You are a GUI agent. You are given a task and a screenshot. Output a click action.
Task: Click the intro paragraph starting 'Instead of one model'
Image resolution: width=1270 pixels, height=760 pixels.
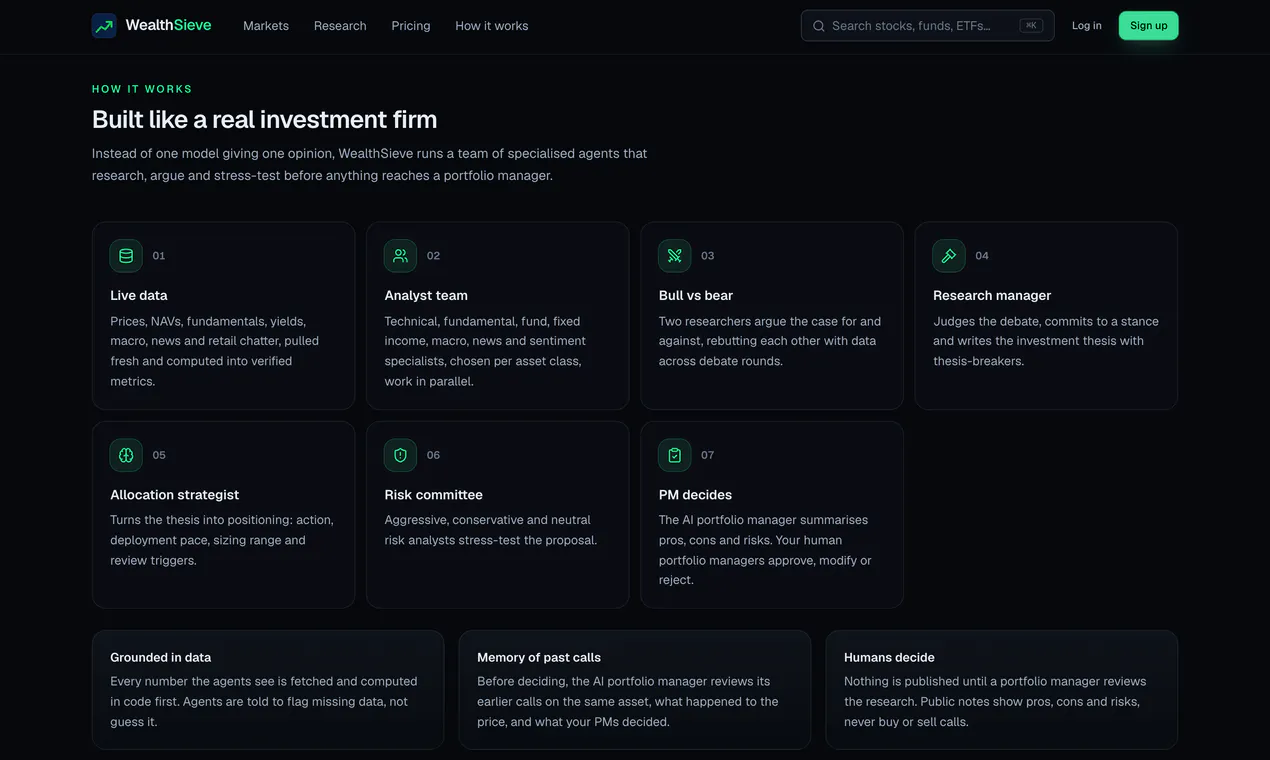[370, 164]
